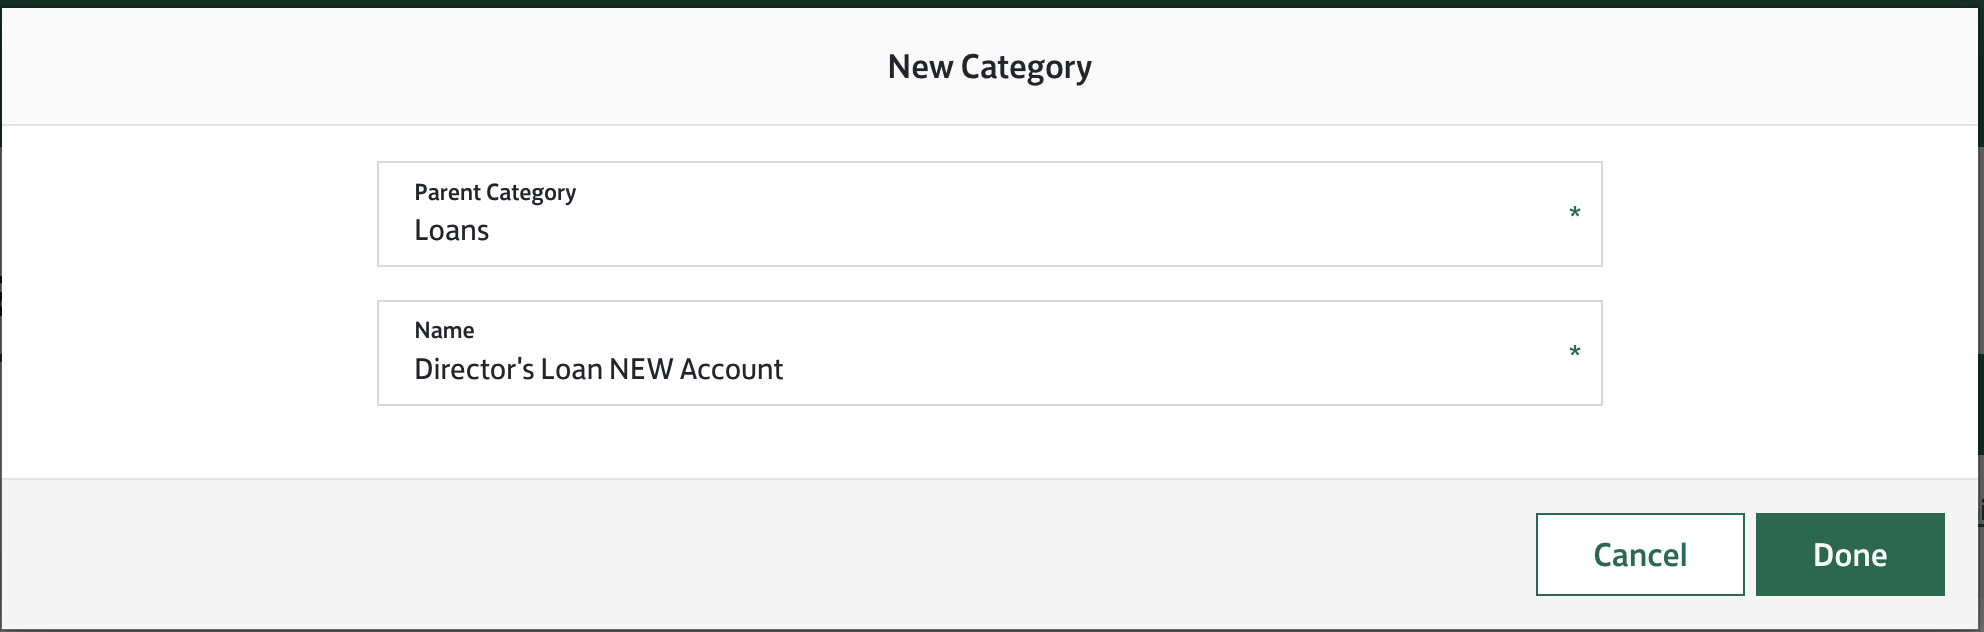The width and height of the screenshot is (1984, 632).
Task: Cancel the new category dialog
Action: (x=1639, y=555)
